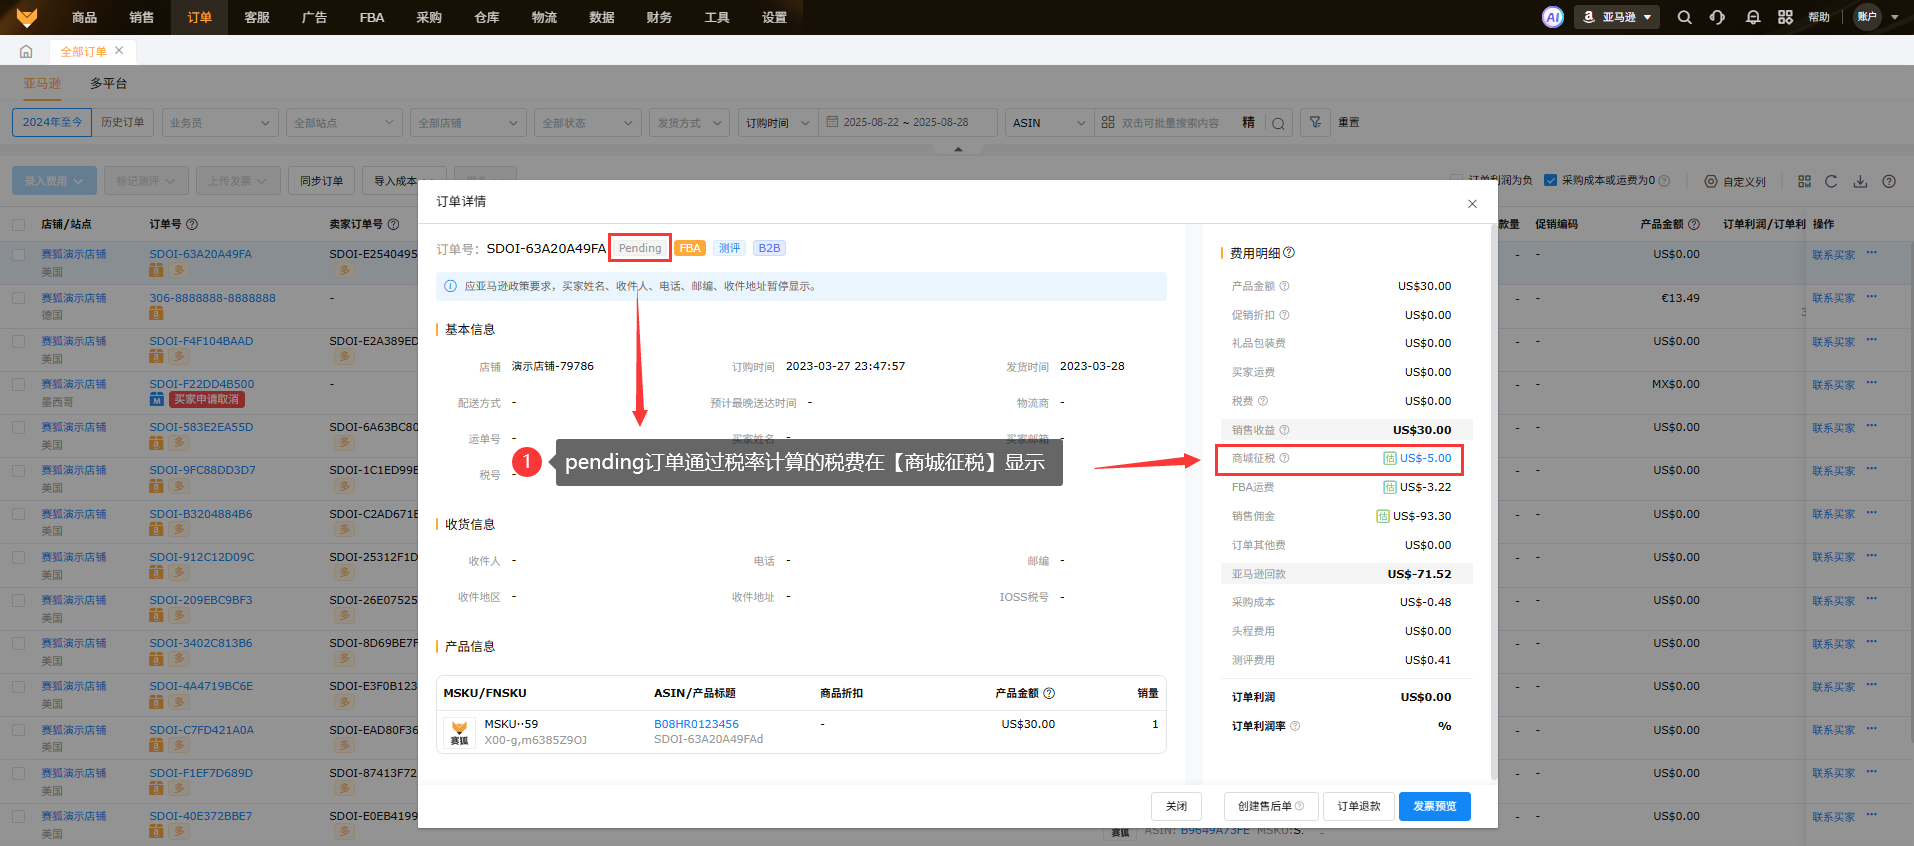This screenshot has width=1914, height=846.
Task: Select the checkbox for order SDOI-583E2EA55D
Action: pos(18,427)
